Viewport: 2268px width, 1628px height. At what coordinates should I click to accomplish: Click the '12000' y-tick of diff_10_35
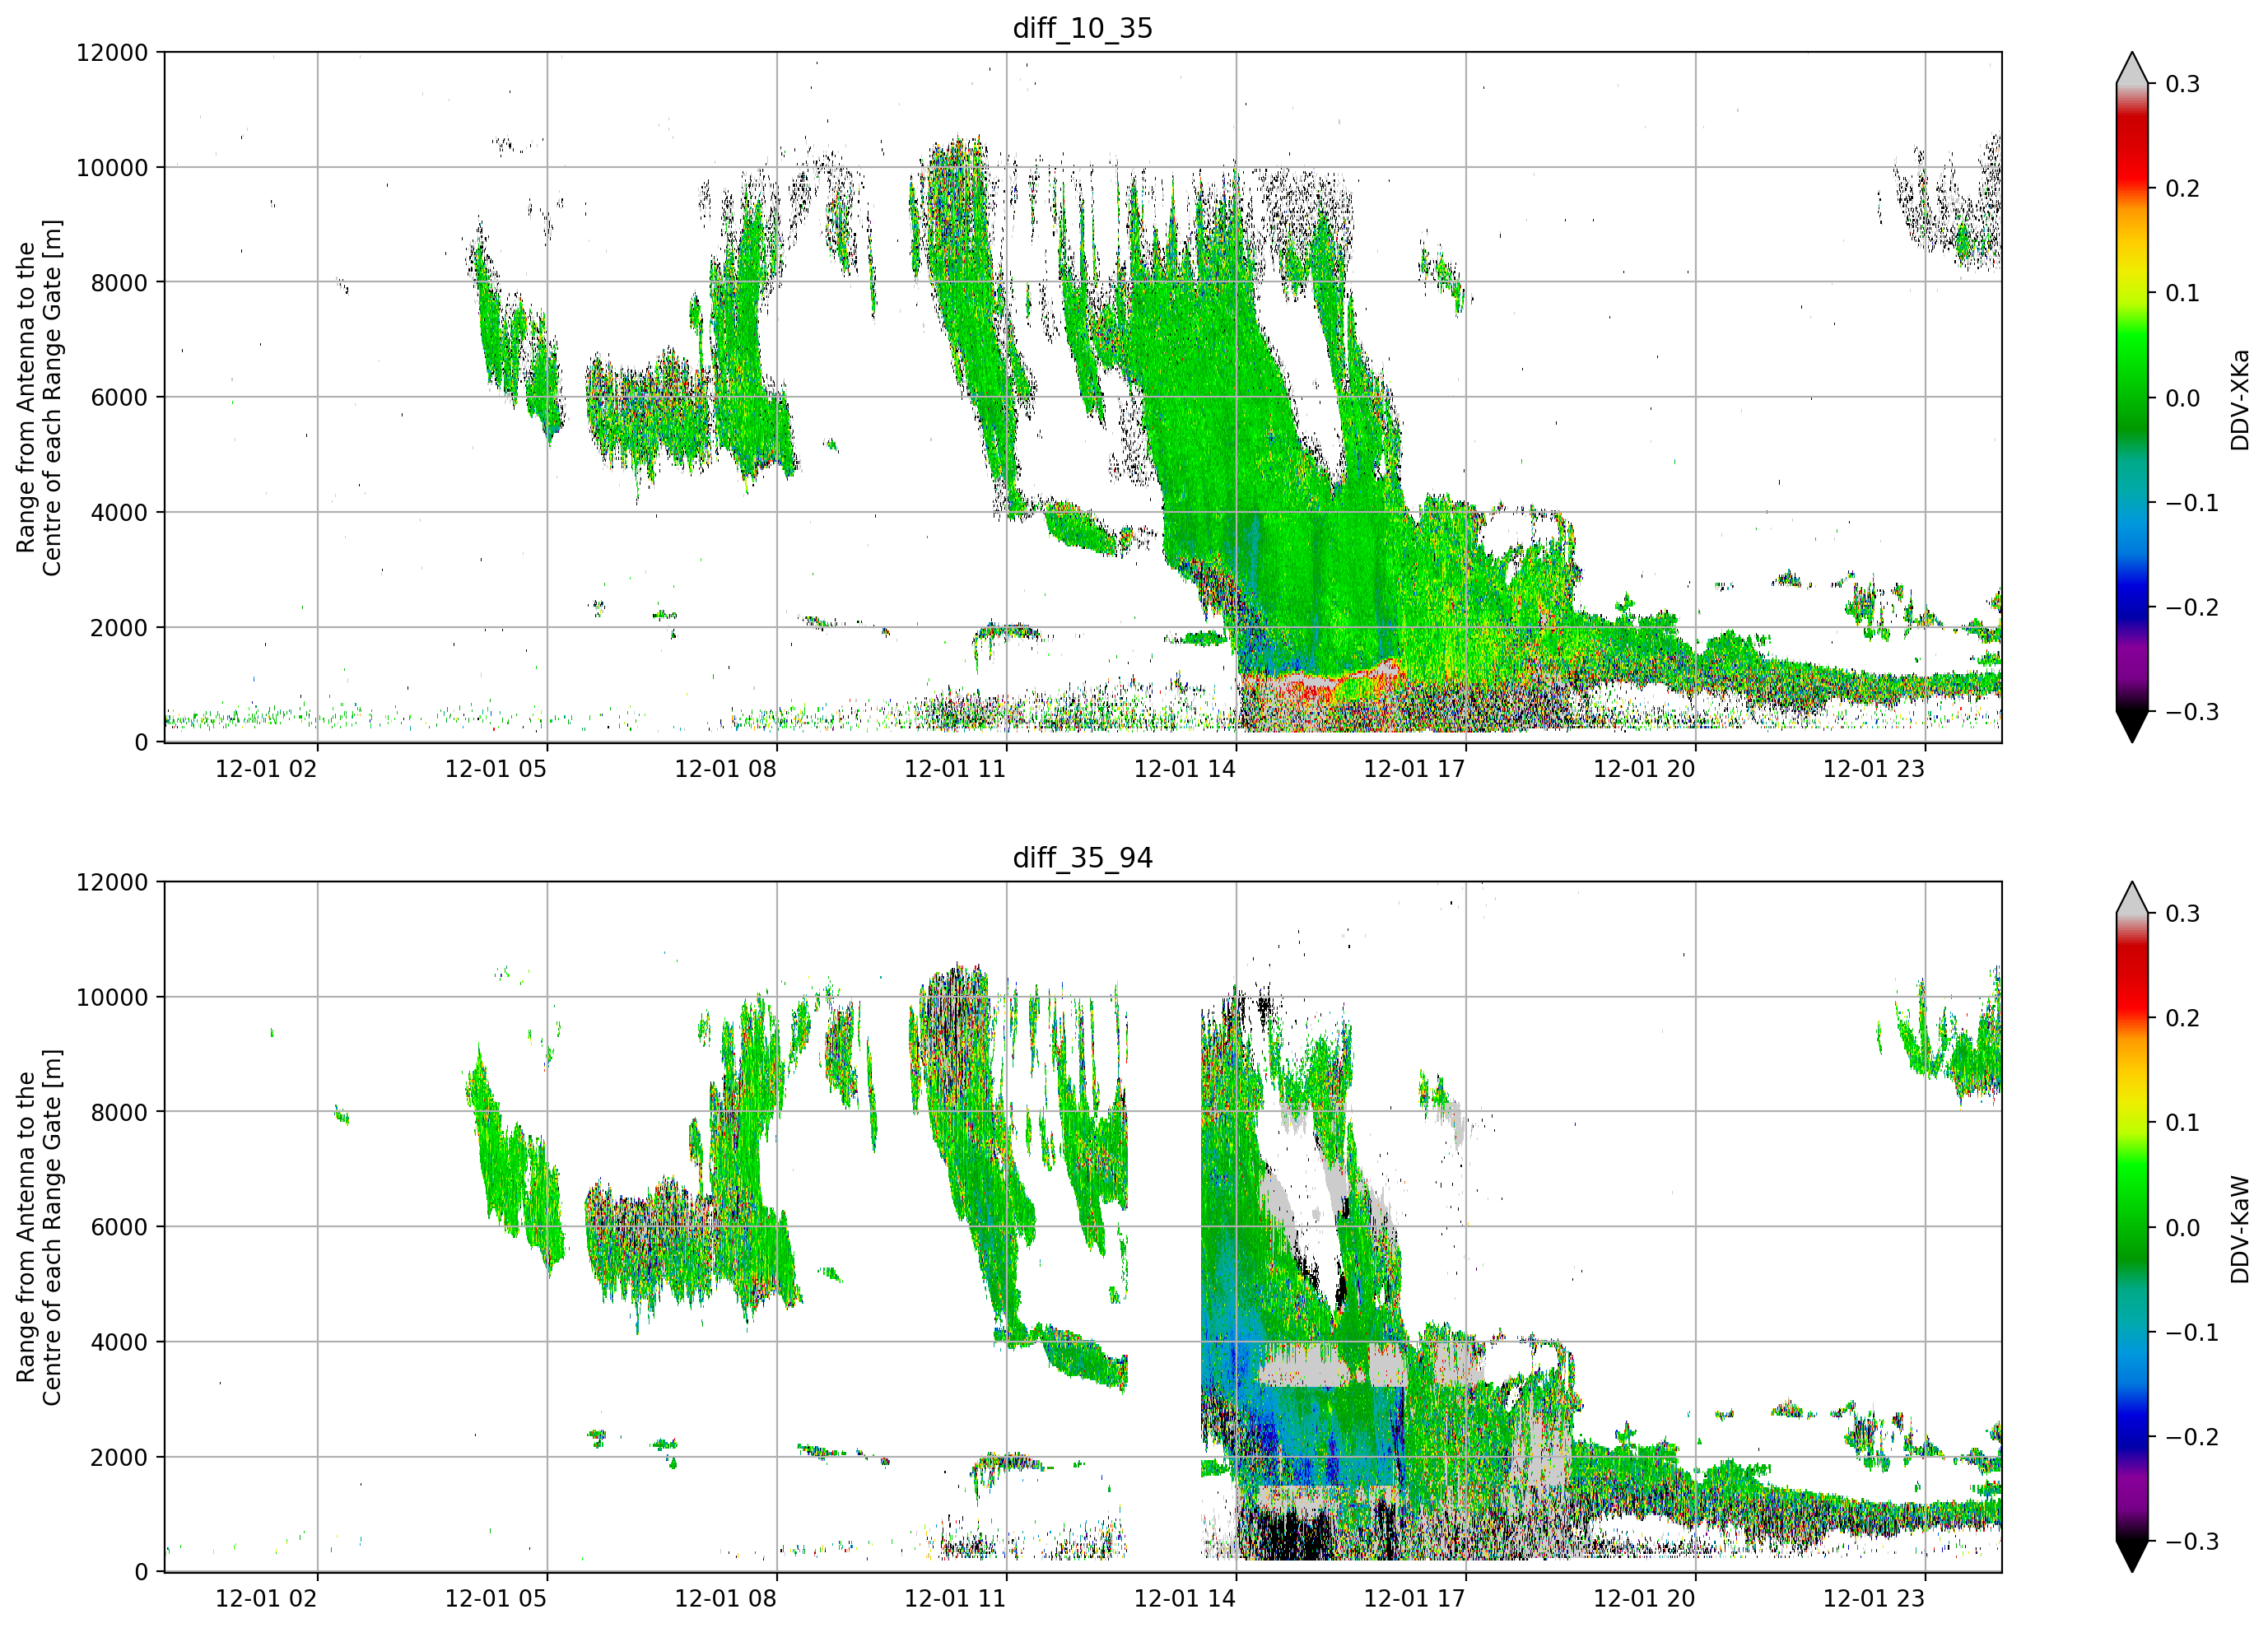(x=112, y=52)
